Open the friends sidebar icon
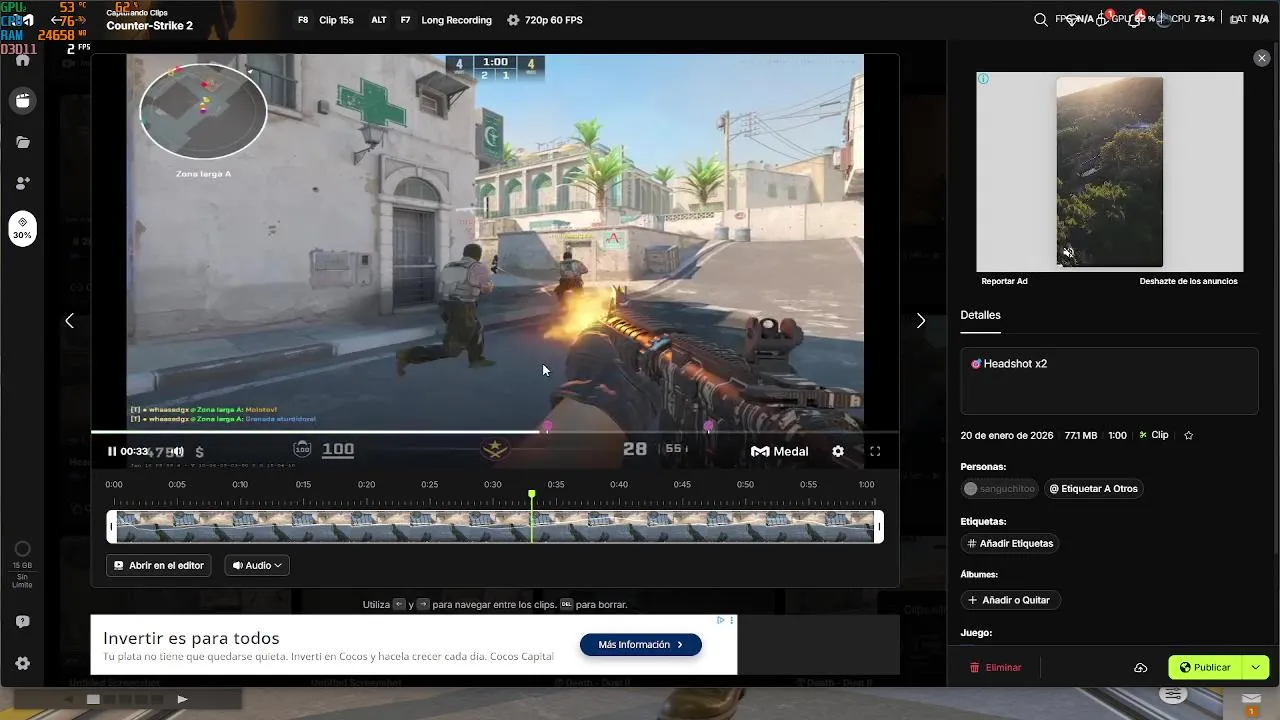 (x=22, y=184)
